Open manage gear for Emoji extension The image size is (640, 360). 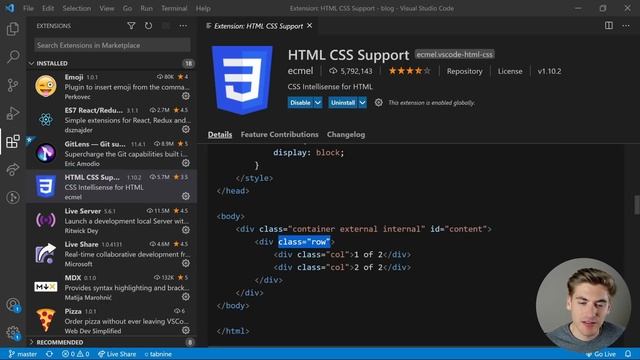pos(186,96)
